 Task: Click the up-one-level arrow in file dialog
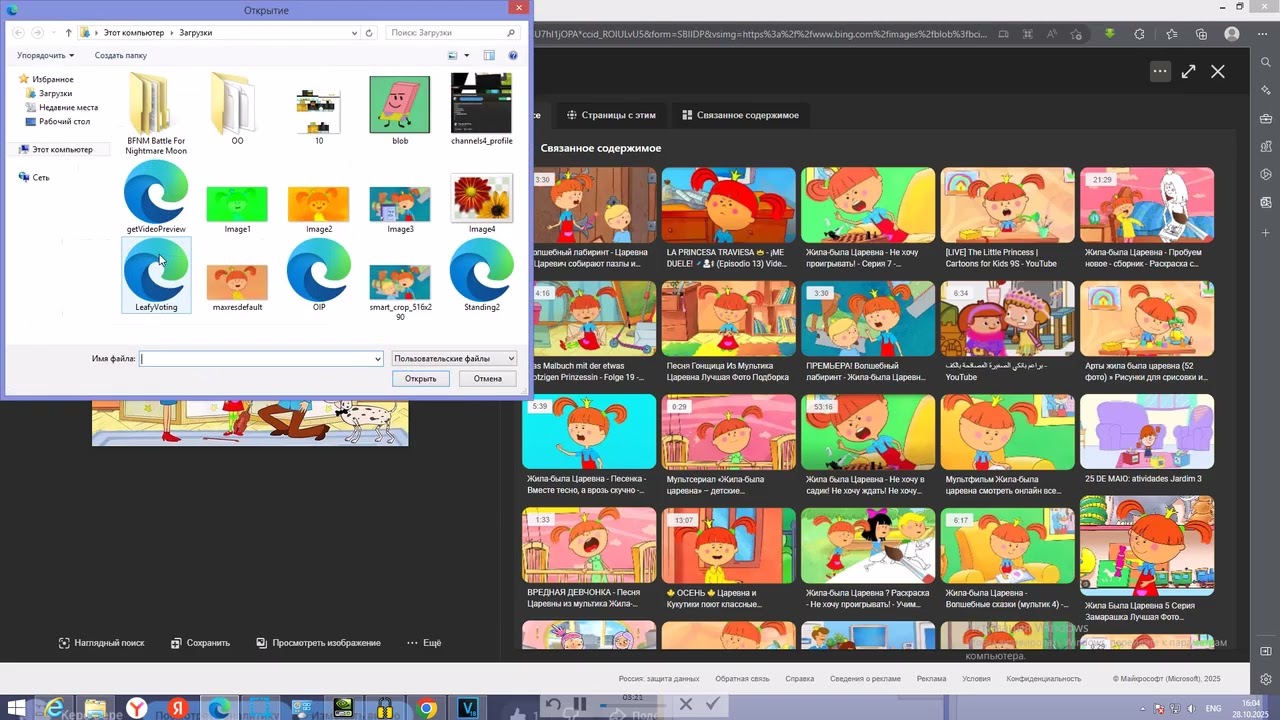tap(68, 33)
